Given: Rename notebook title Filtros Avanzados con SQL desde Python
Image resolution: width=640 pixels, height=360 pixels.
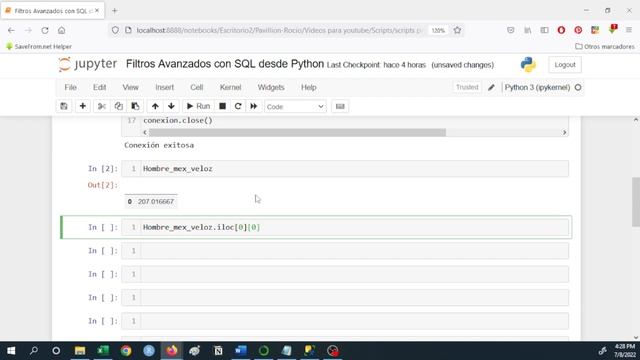Looking at the screenshot, I should (224, 64).
